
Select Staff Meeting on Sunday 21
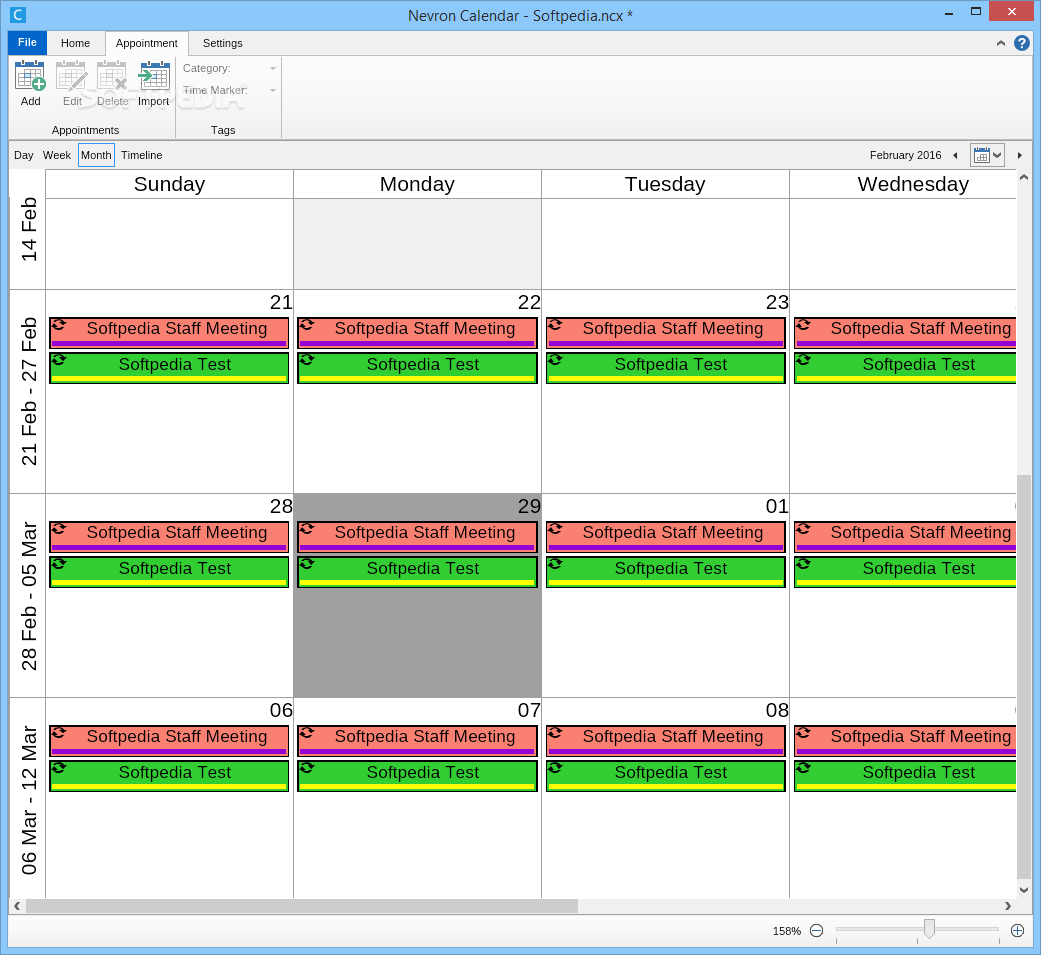169,333
